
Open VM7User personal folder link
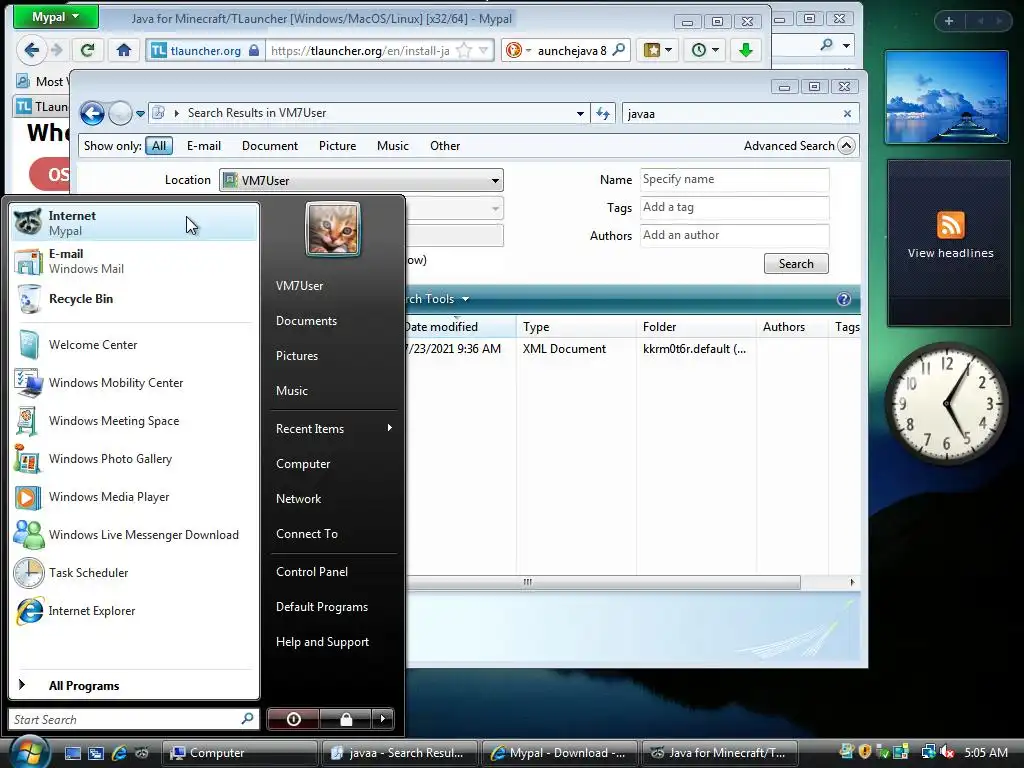click(x=299, y=285)
